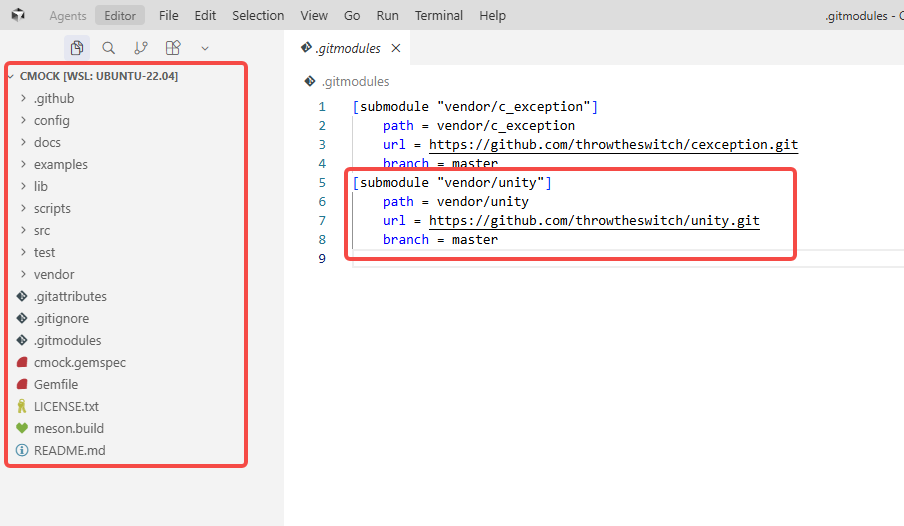The width and height of the screenshot is (904, 526).
Task: Show more sidebar views chevron
Action: (205, 48)
